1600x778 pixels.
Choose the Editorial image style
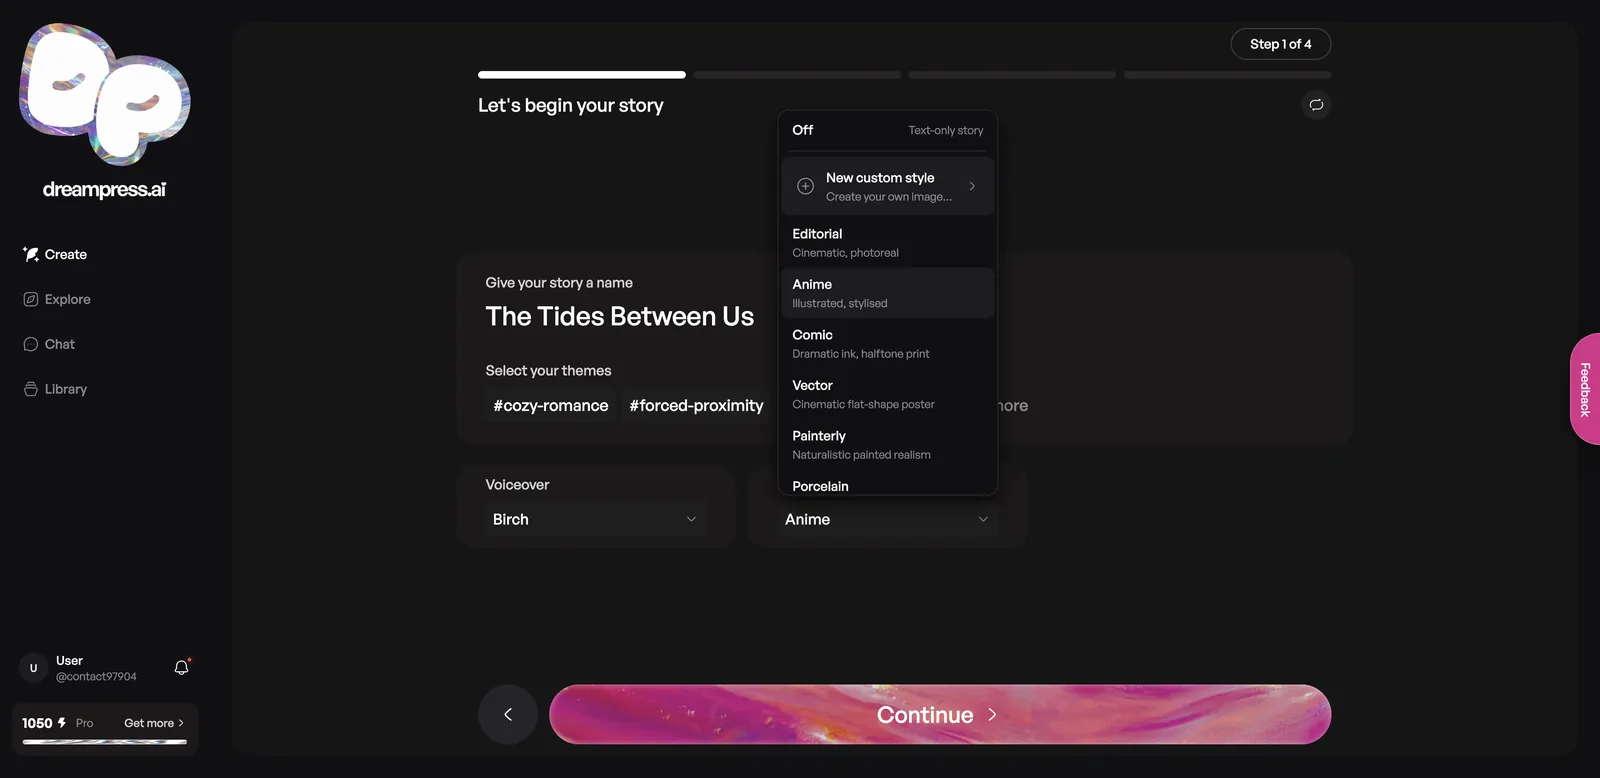click(888, 243)
